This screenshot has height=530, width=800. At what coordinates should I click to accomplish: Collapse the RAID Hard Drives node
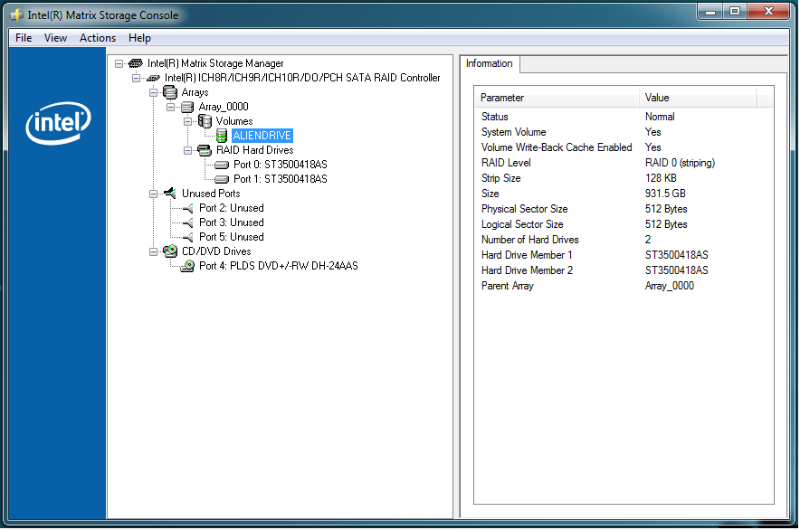point(188,150)
